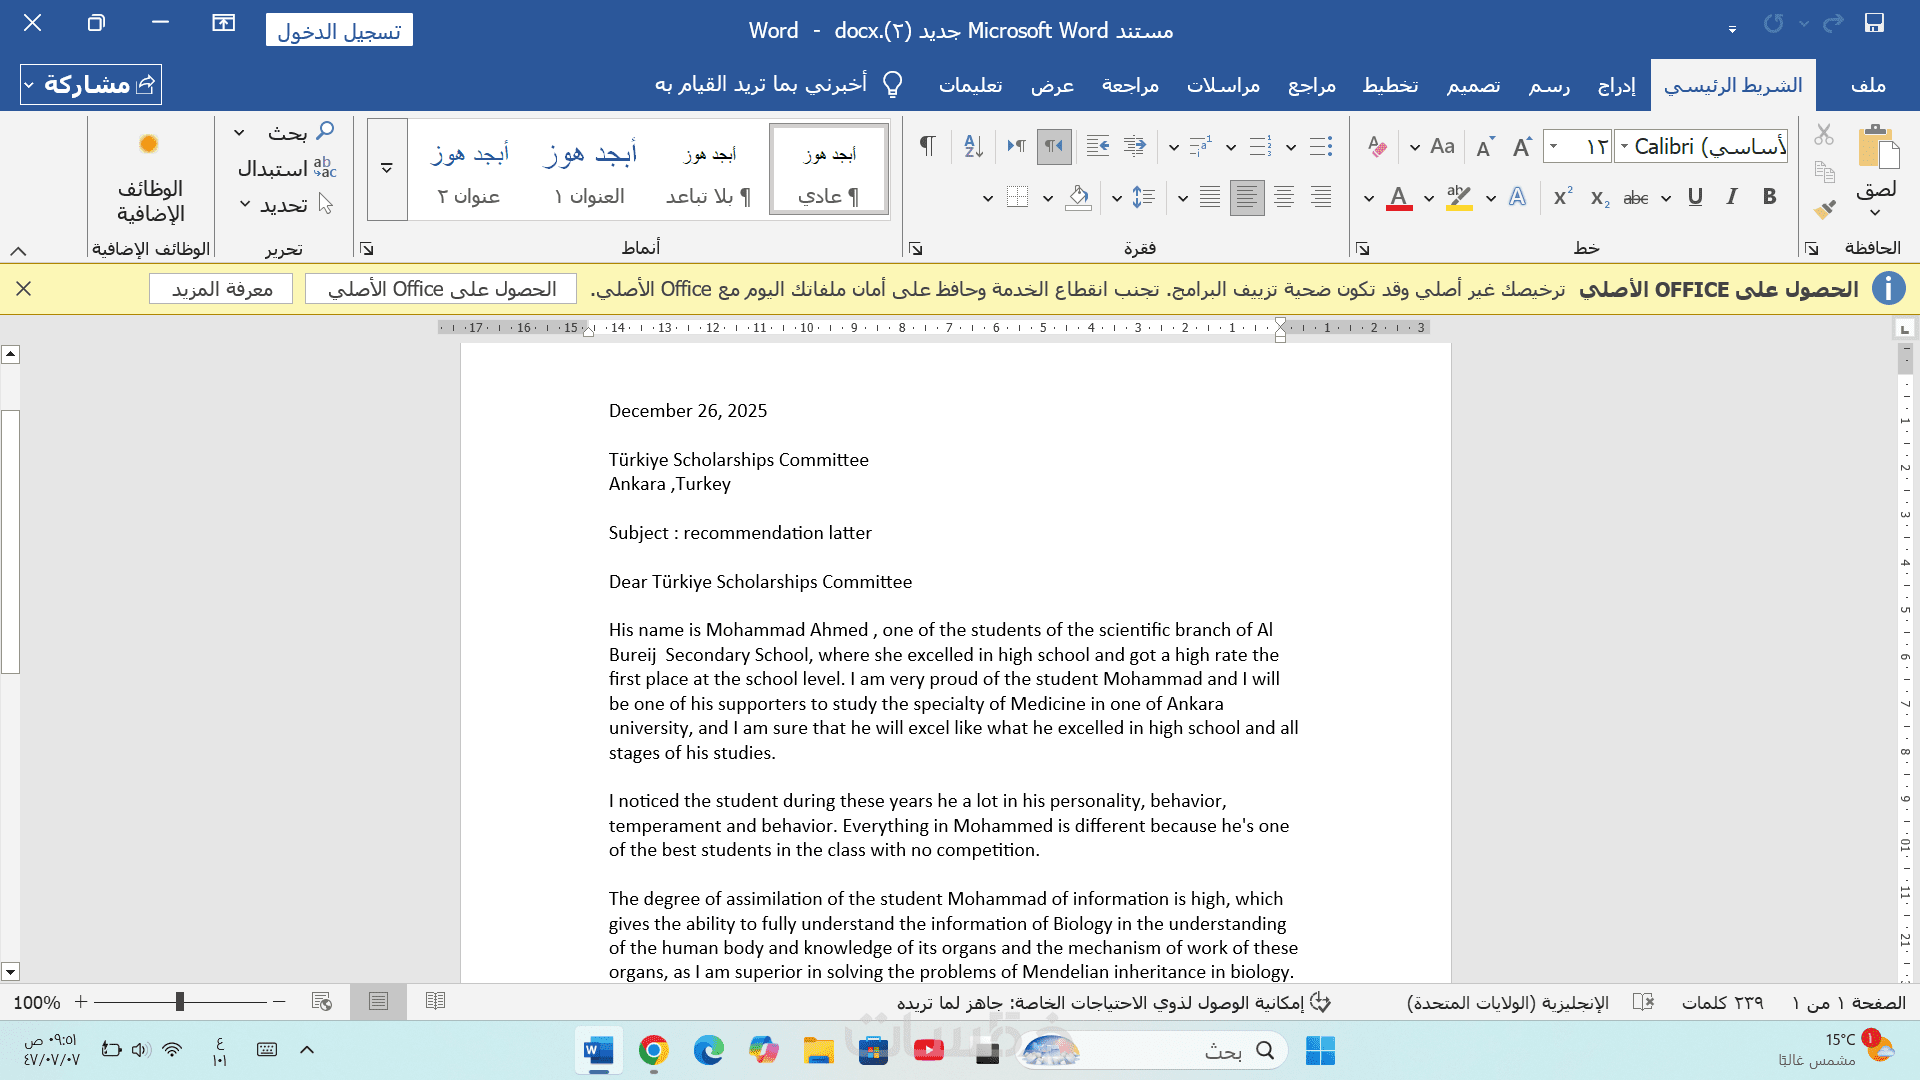Click the paint bucket shading icon
This screenshot has width=1920, height=1080.
1078,197
